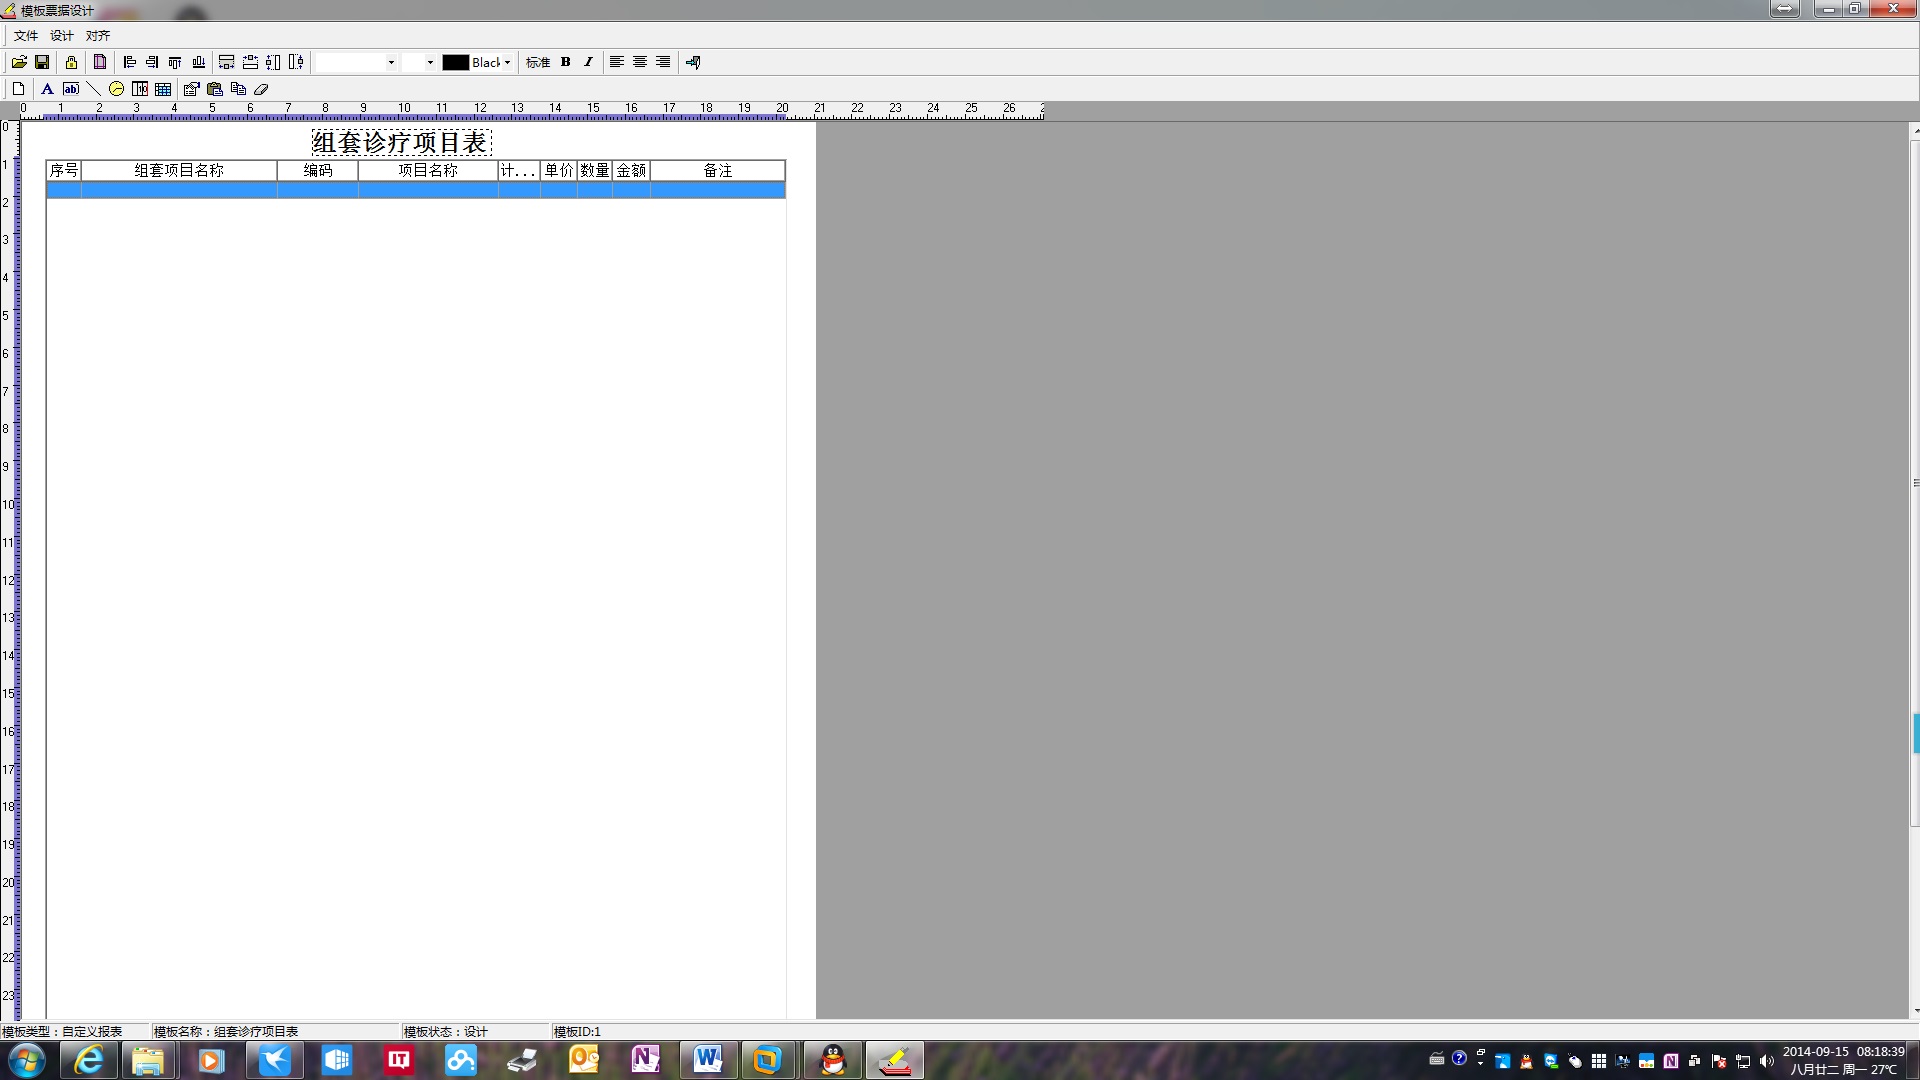Save the template with floppy icon
1920x1080 pixels.
(x=42, y=62)
